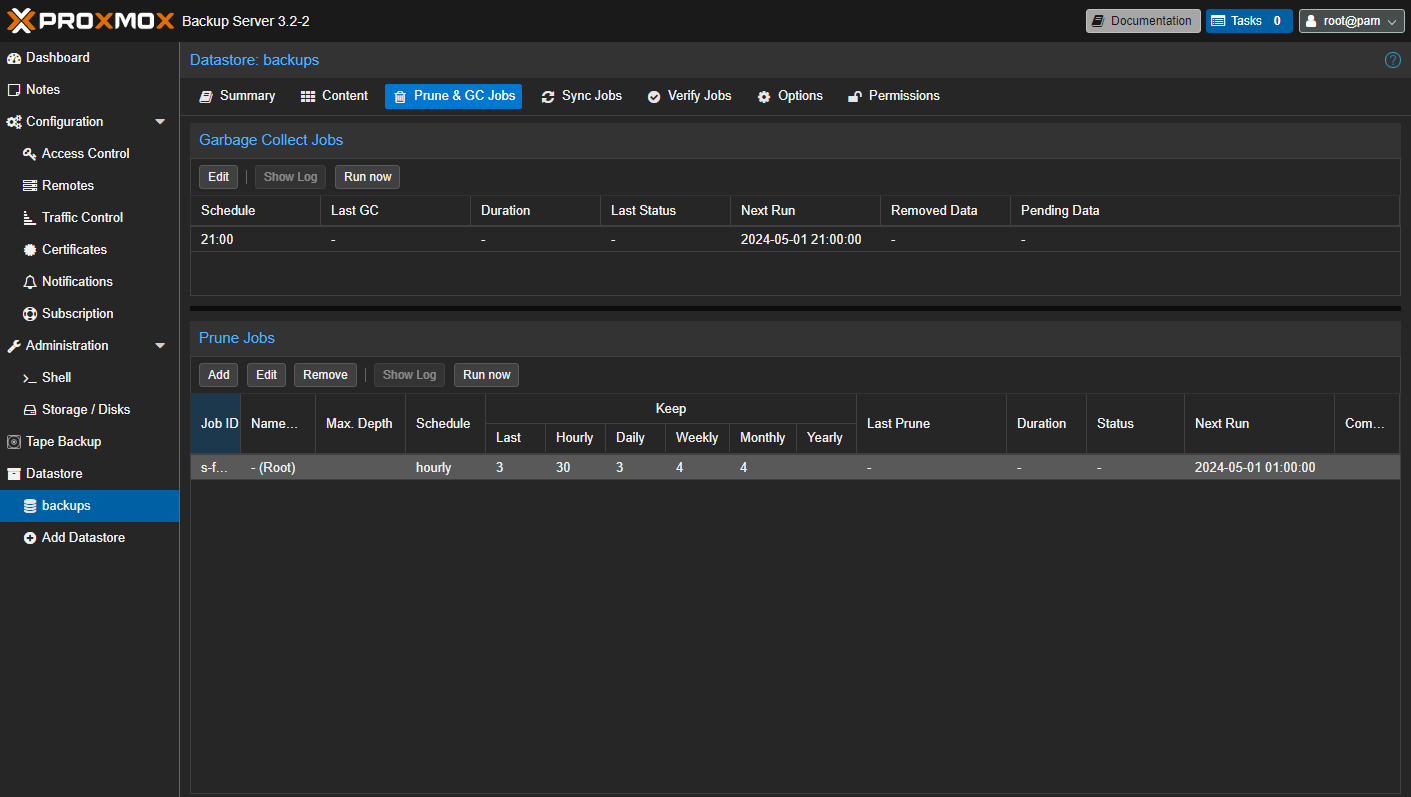Run the prune job now
Image resolution: width=1411 pixels, height=797 pixels.
(x=486, y=375)
